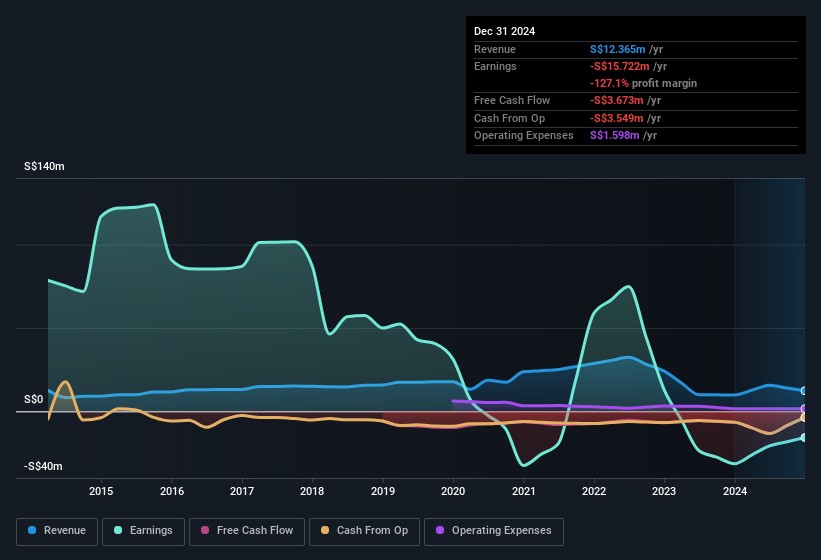Select the 2020 year axis label
The width and height of the screenshot is (821, 560).
click(x=453, y=491)
